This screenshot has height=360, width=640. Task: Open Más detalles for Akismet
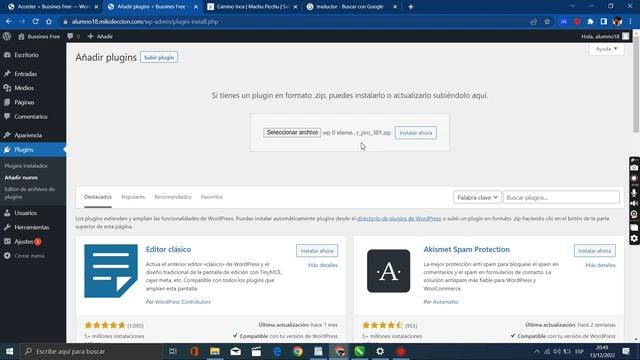pos(600,265)
